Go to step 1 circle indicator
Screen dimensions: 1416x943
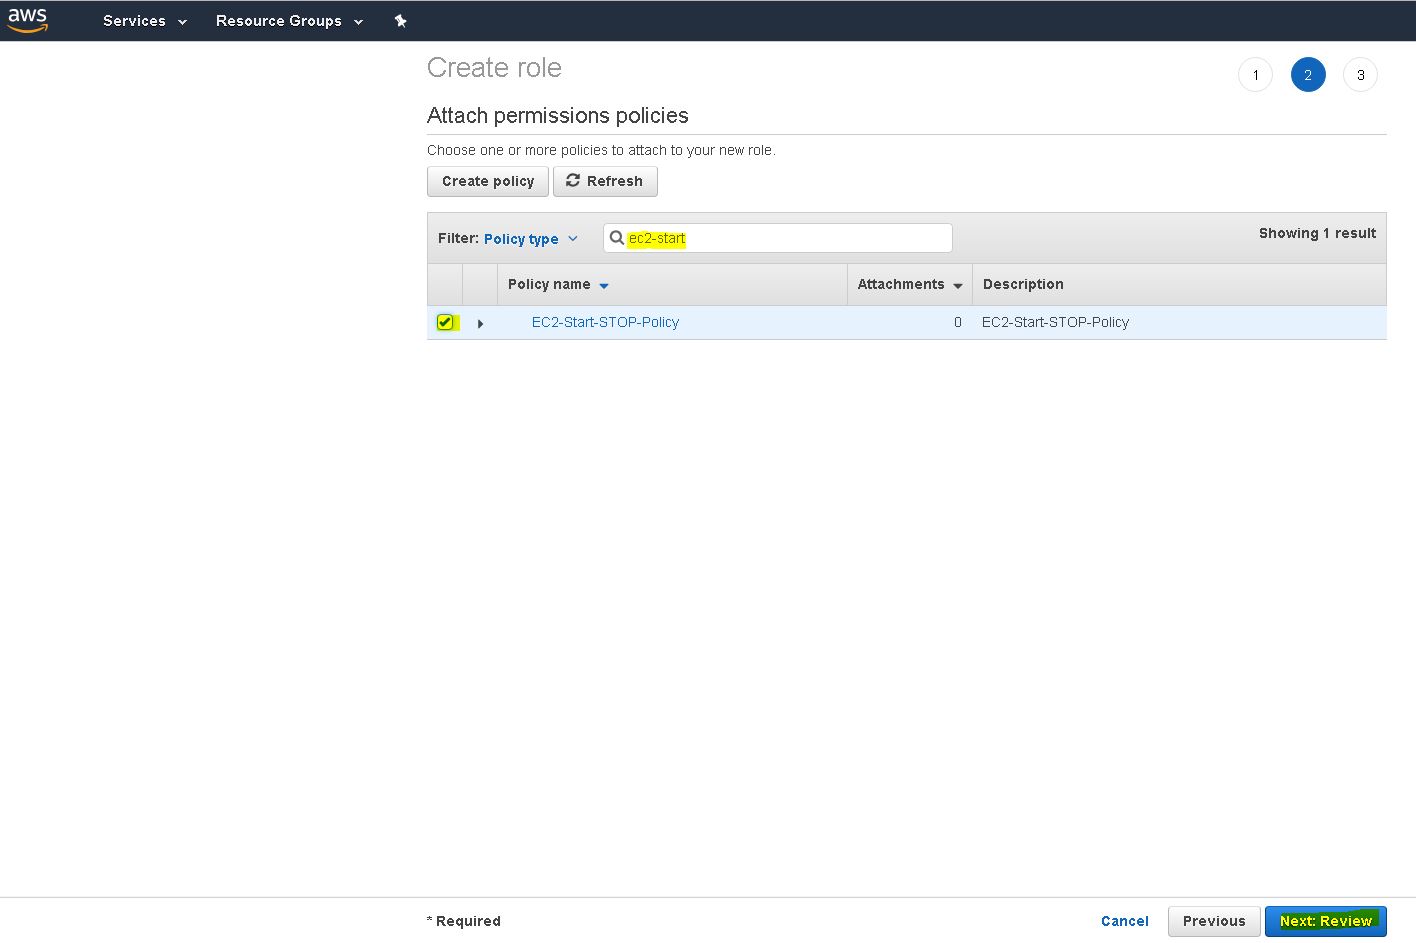point(1255,75)
